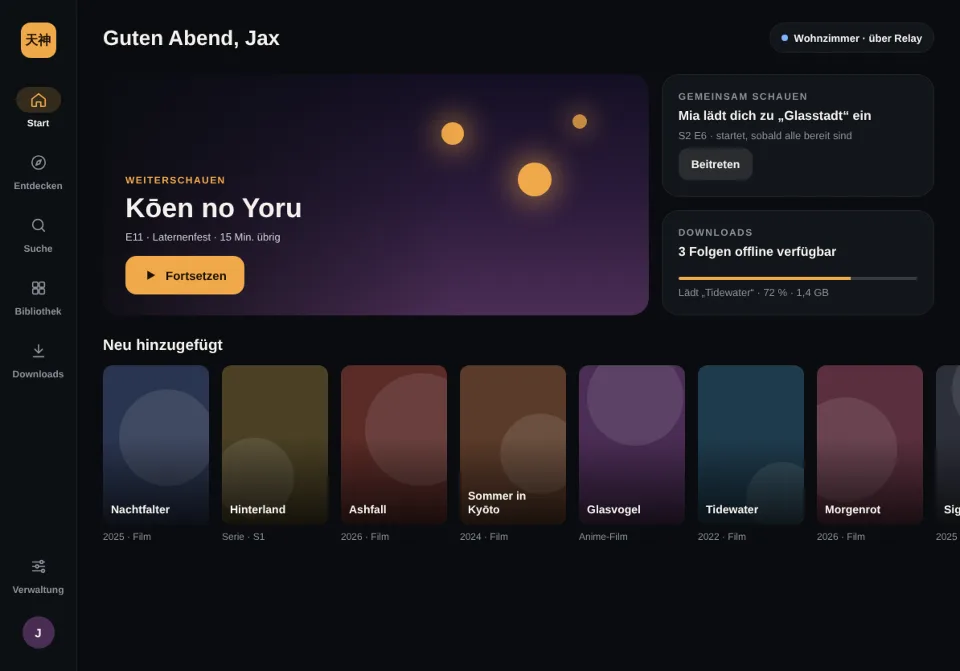Click "2022 · Film" under Tidewater
This screenshot has height=671, width=960.
722,536
